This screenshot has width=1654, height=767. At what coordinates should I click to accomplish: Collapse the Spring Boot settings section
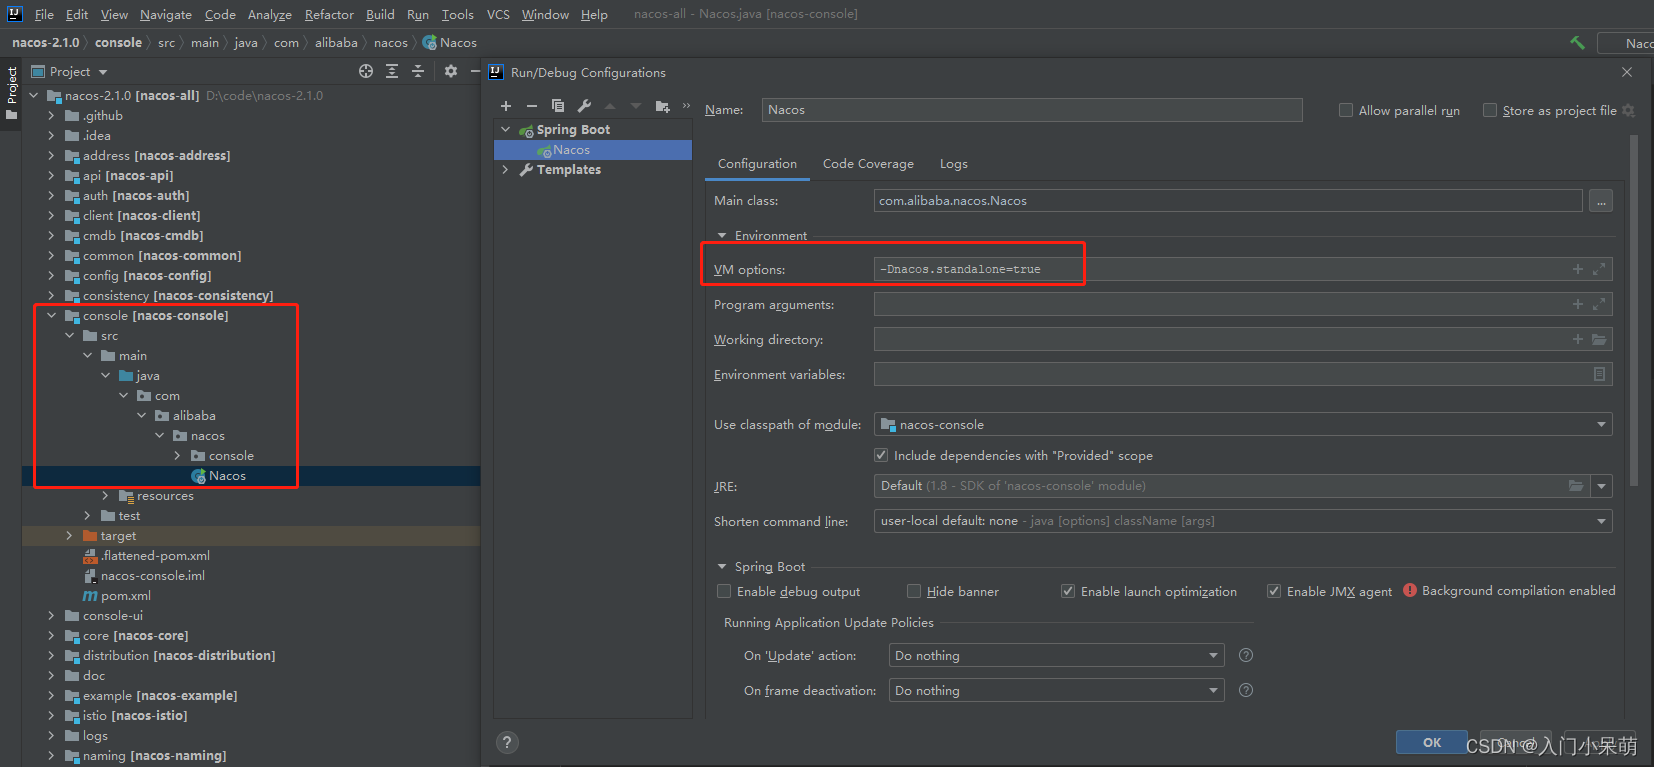pyautogui.click(x=722, y=567)
